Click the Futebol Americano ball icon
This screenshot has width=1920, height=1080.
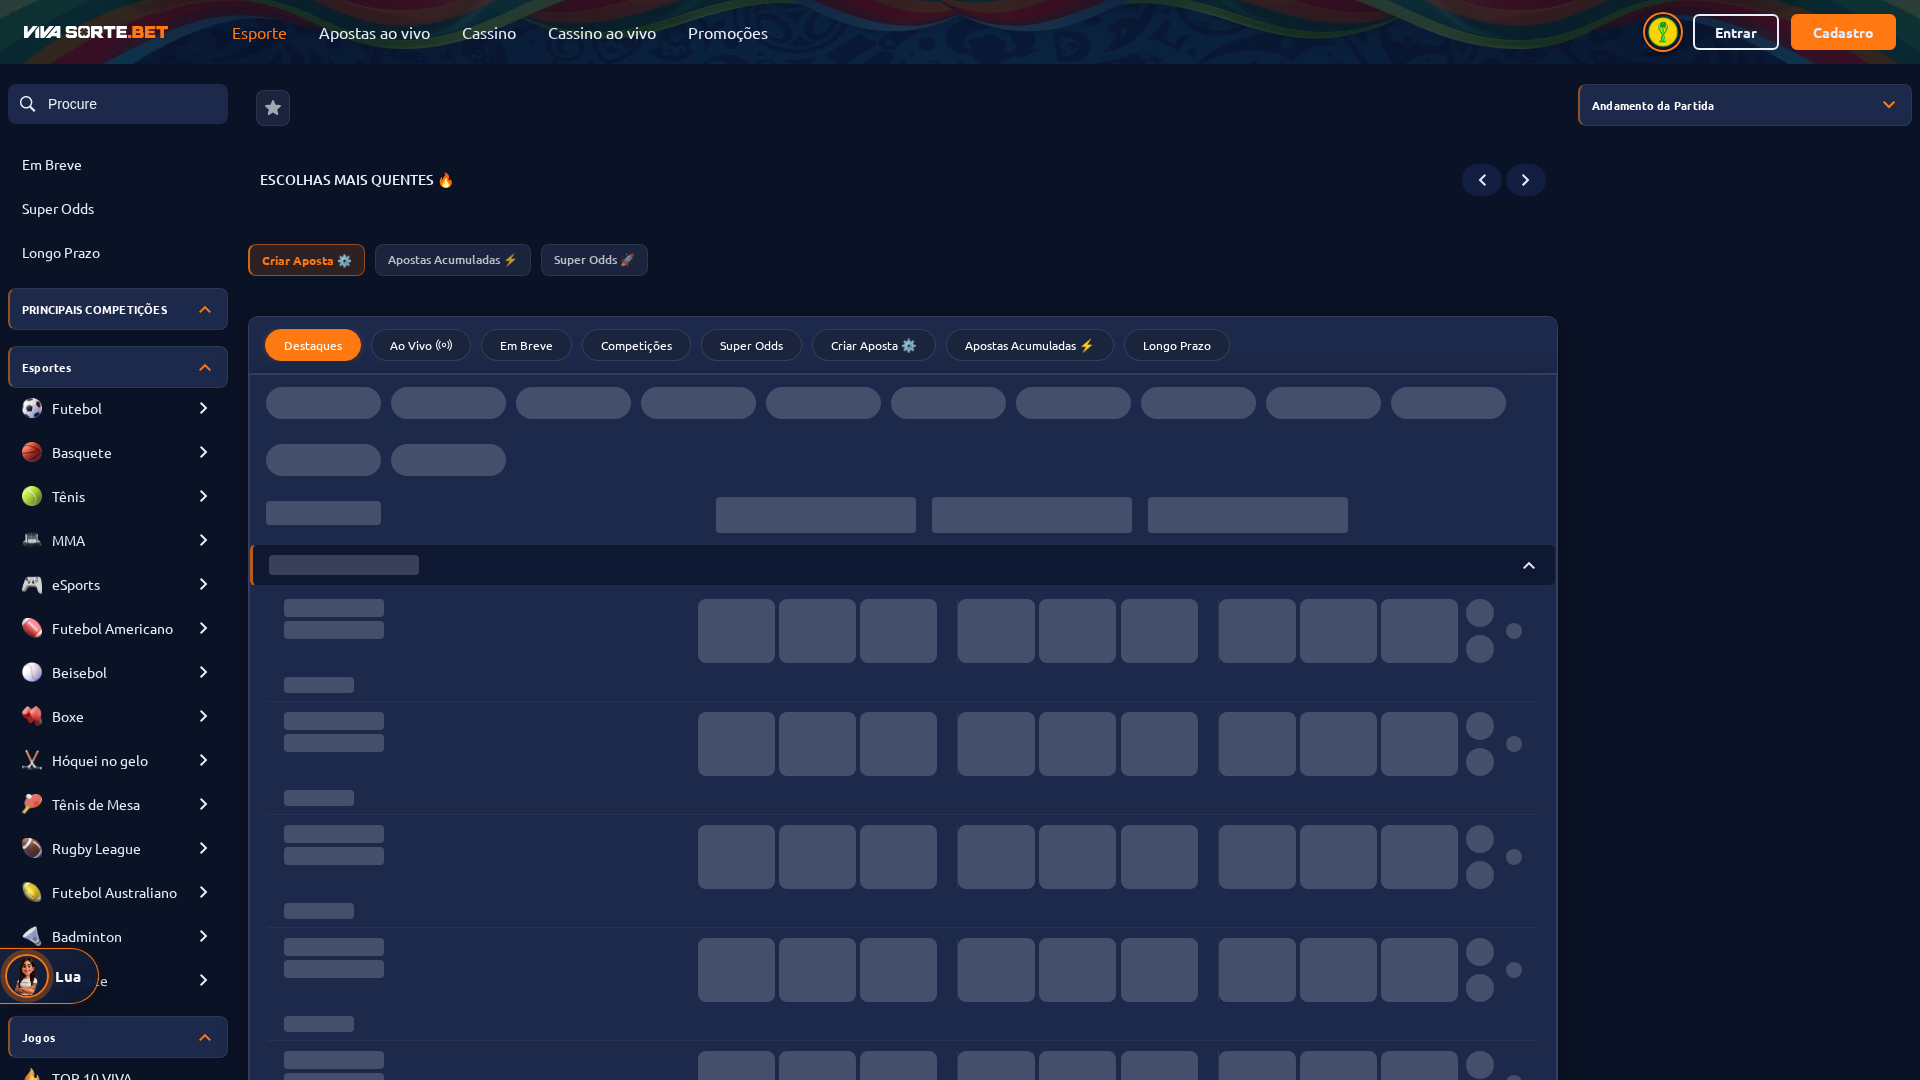(x=32, y=628)
